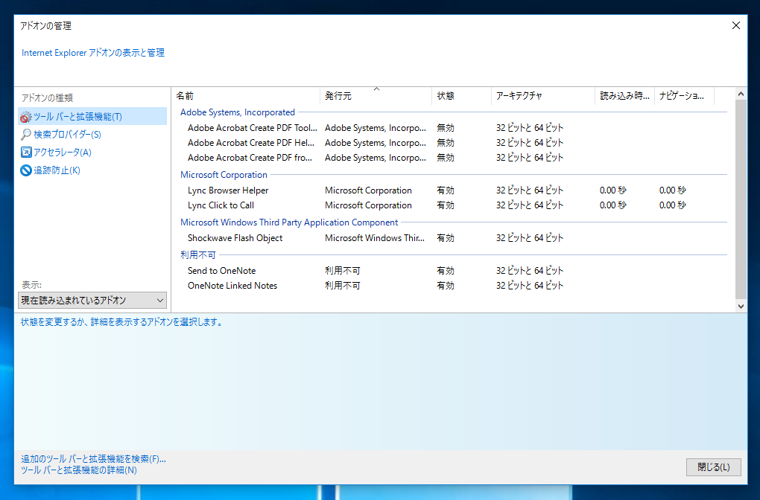Viewport: 760px width, 500px height.
Task: Select OneNote Linked Notes in the list
Action: 231,286
